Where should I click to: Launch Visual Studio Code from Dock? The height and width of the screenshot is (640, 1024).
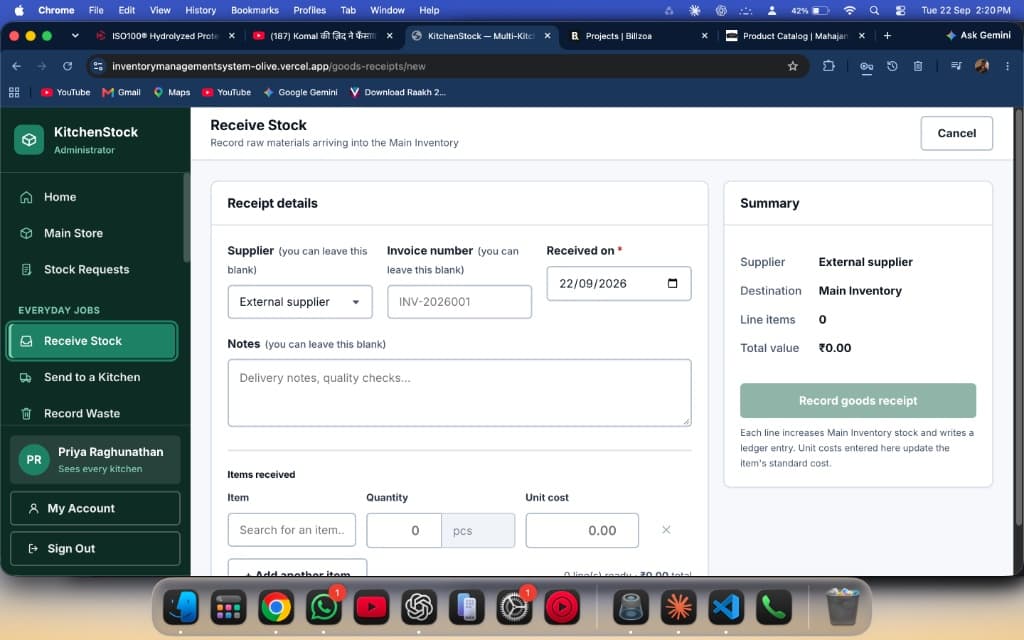point(726,607)
